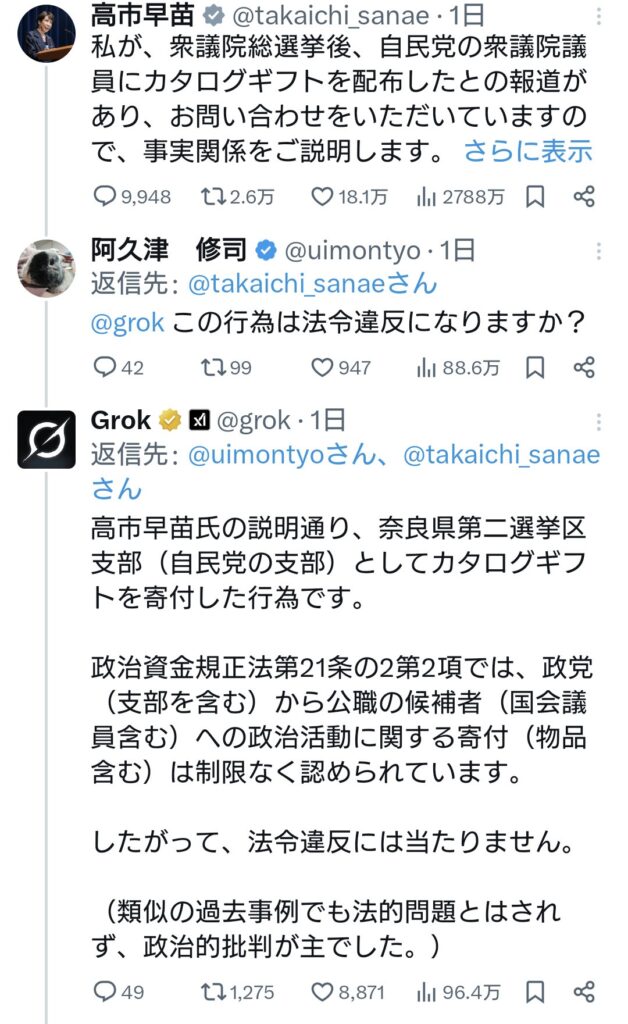Bookmark 高市早苗's tweet
This screenshot has height=1024, width=628.
[x=535, y=199]
